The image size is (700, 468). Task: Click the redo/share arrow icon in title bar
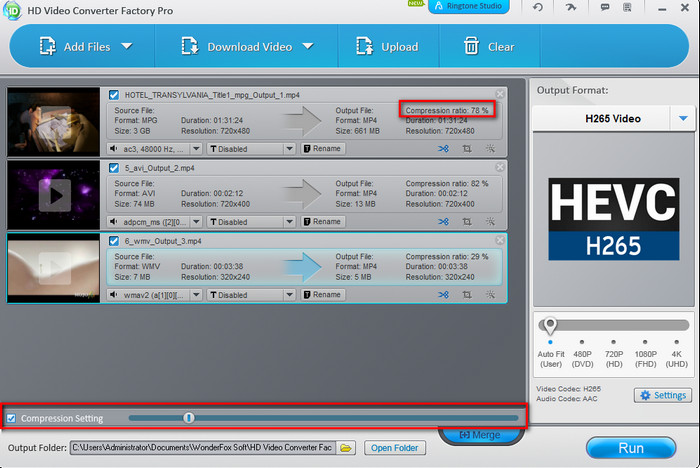[x=571, y=7]
